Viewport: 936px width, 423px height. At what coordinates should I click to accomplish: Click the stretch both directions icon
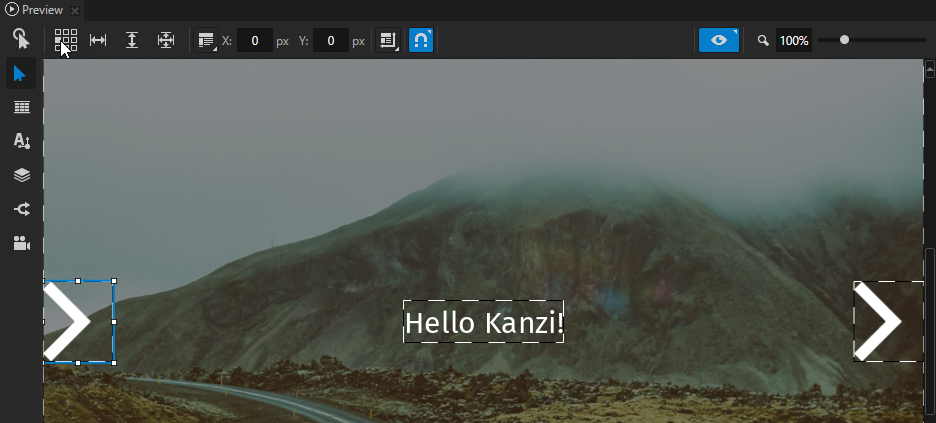[166, 41]
